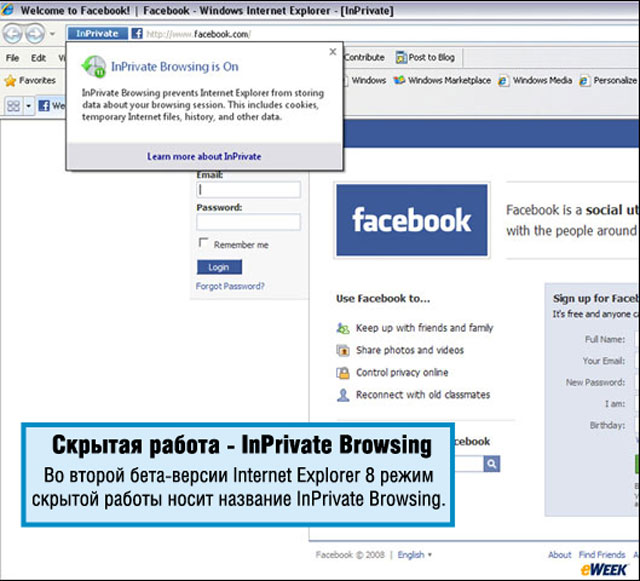Image resolution: width=640 pixels, height=581 pixels.
Task: Click the Facebook search magnifier button
Action: (x=492, y=464)
